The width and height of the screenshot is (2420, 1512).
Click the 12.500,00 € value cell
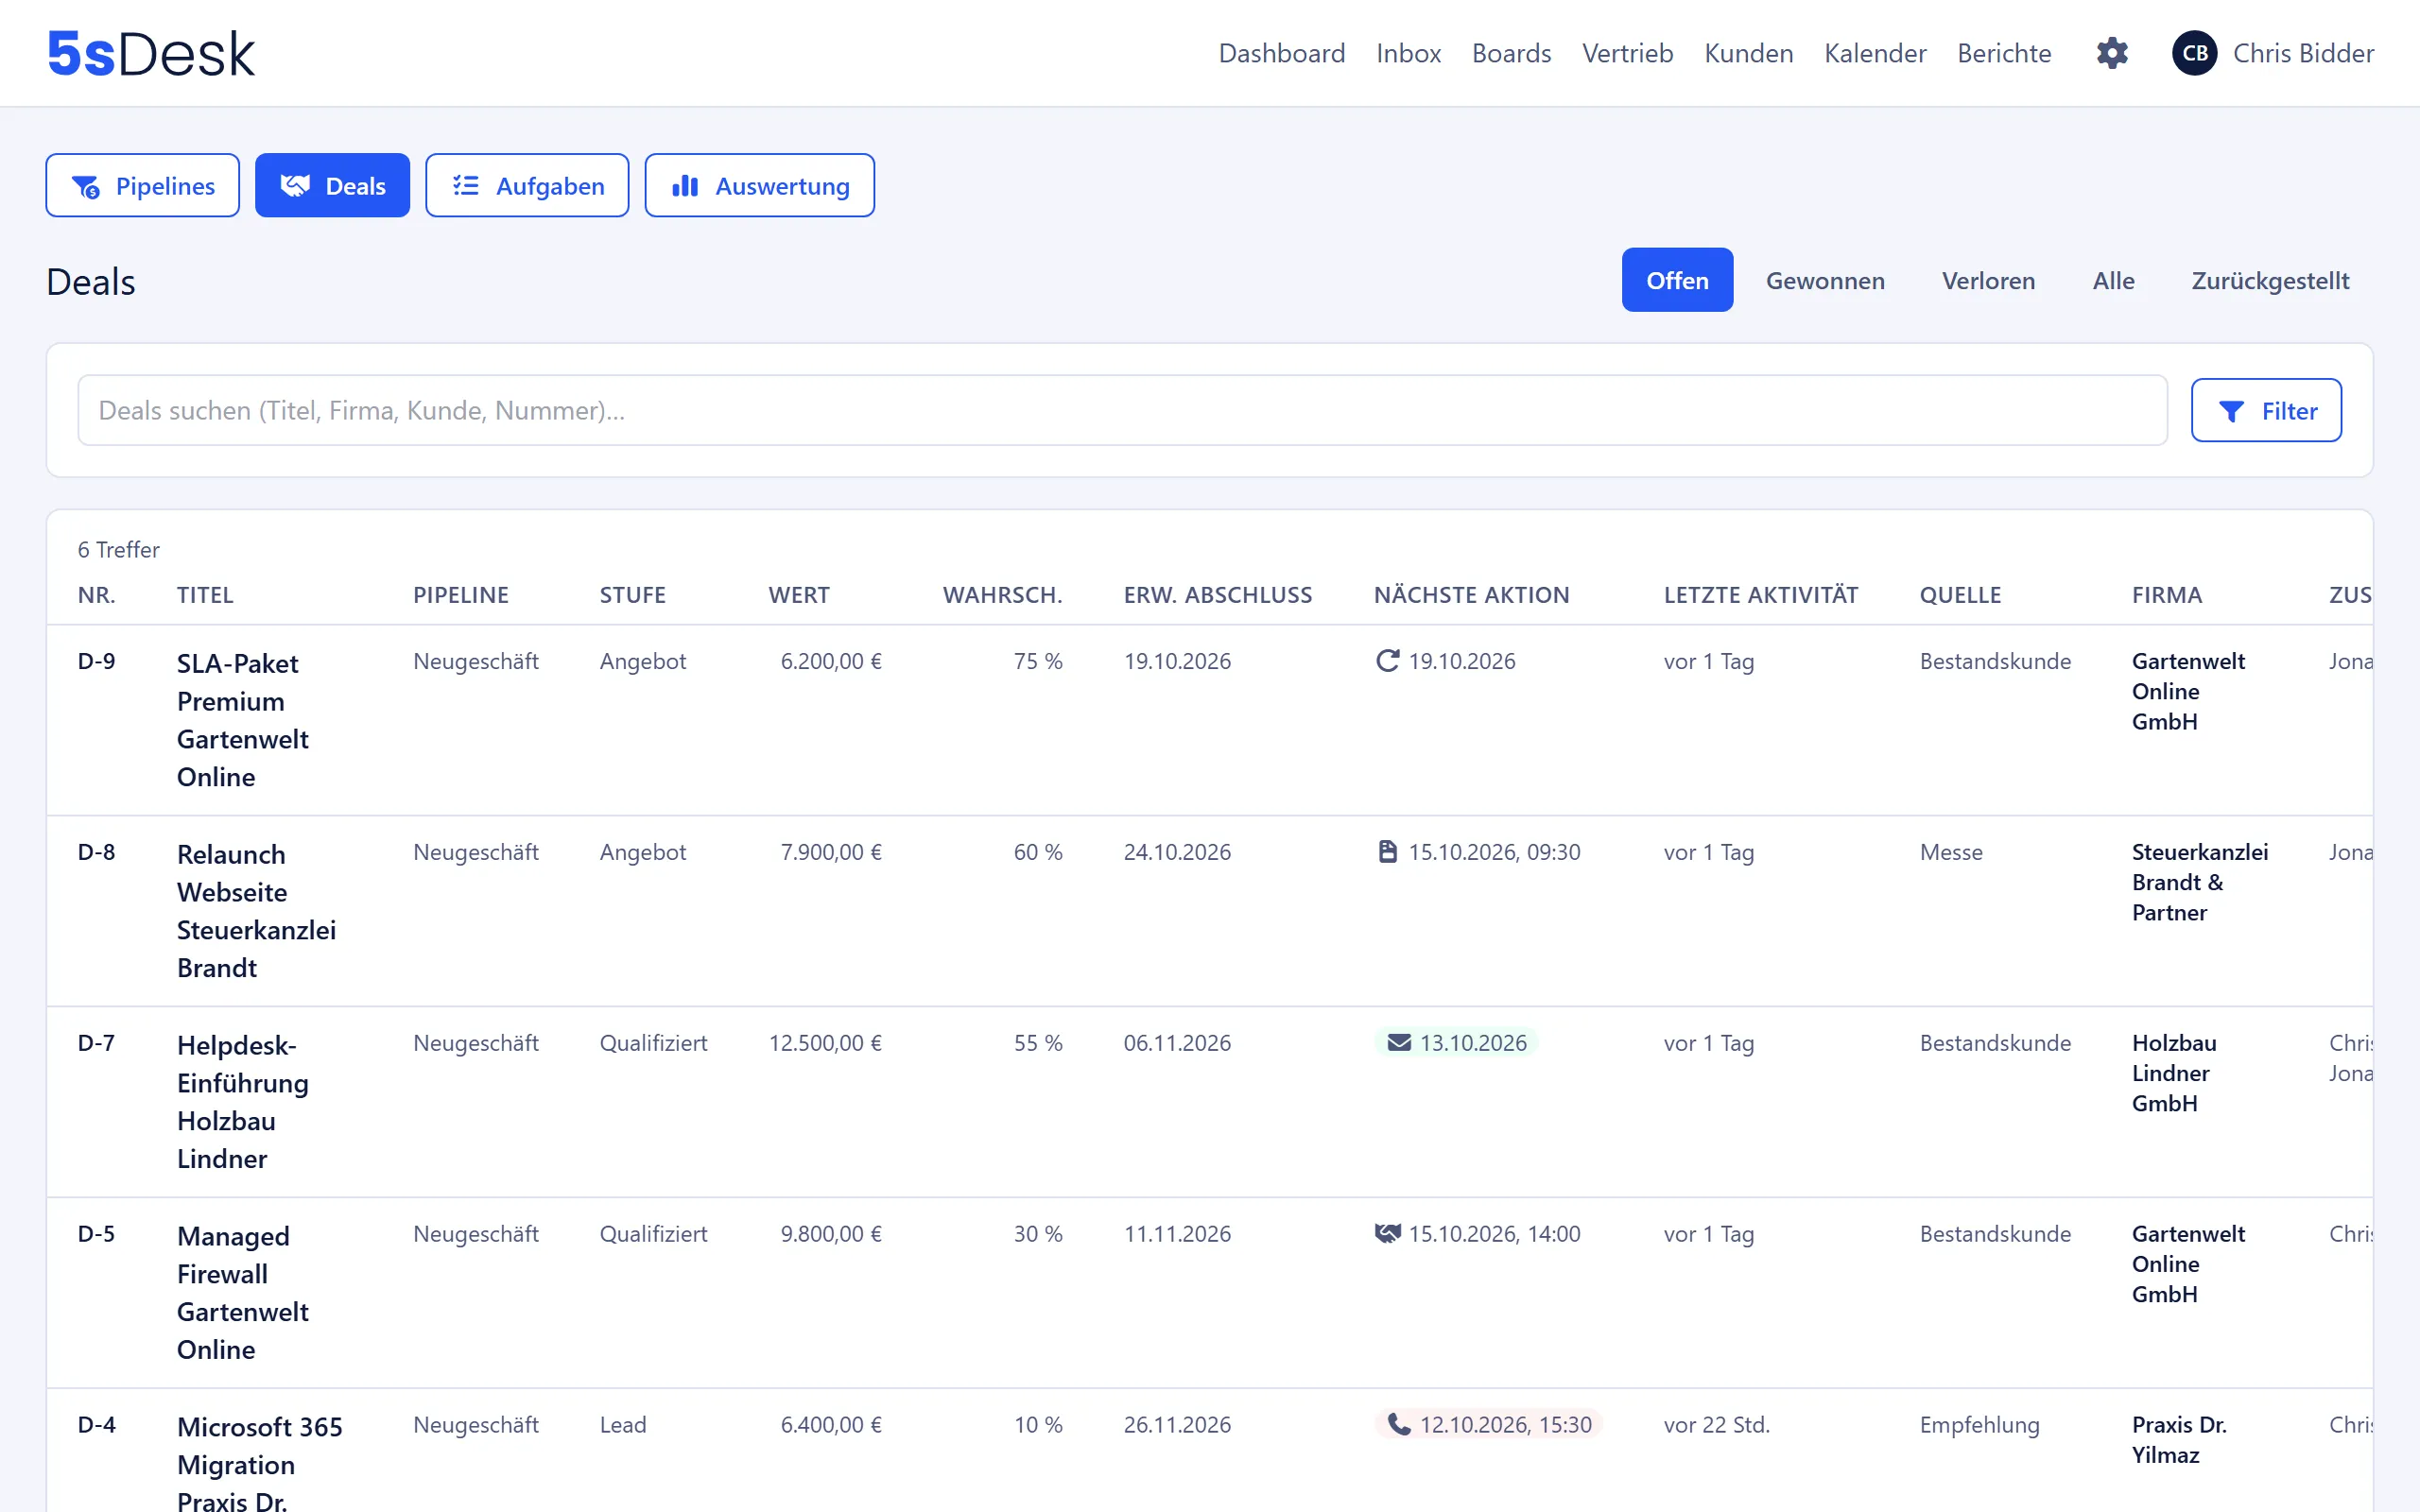pos(825,1042)
